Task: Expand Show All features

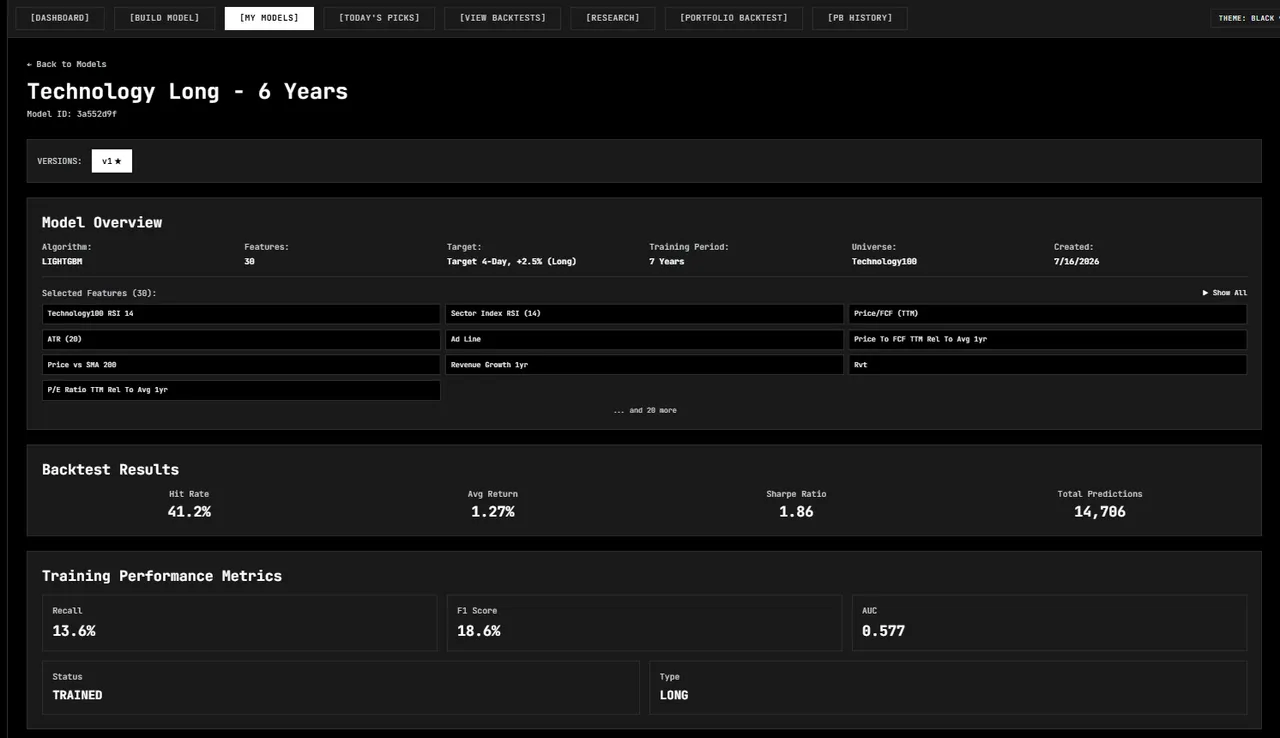Action: pos(1225,293)
